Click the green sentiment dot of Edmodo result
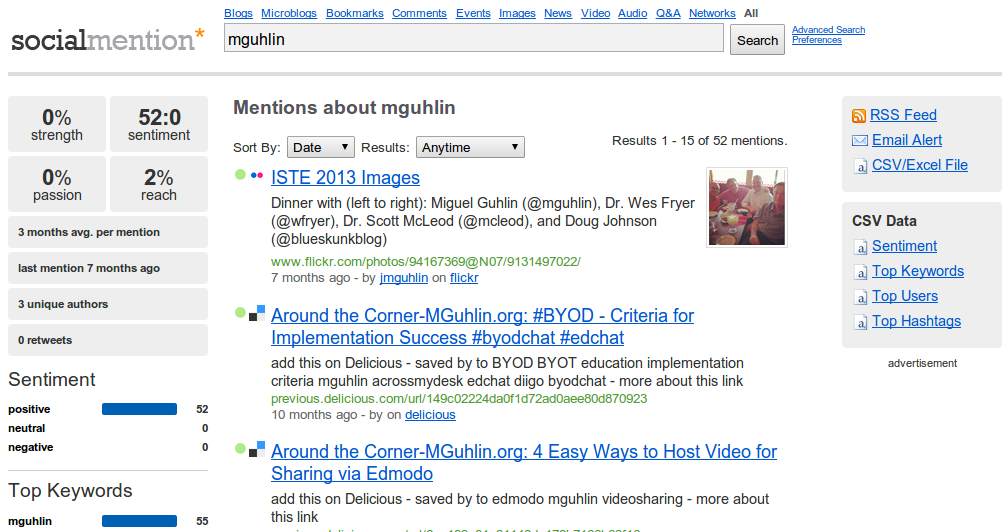This screenshot has height=532, width=1006. point(240,449)
